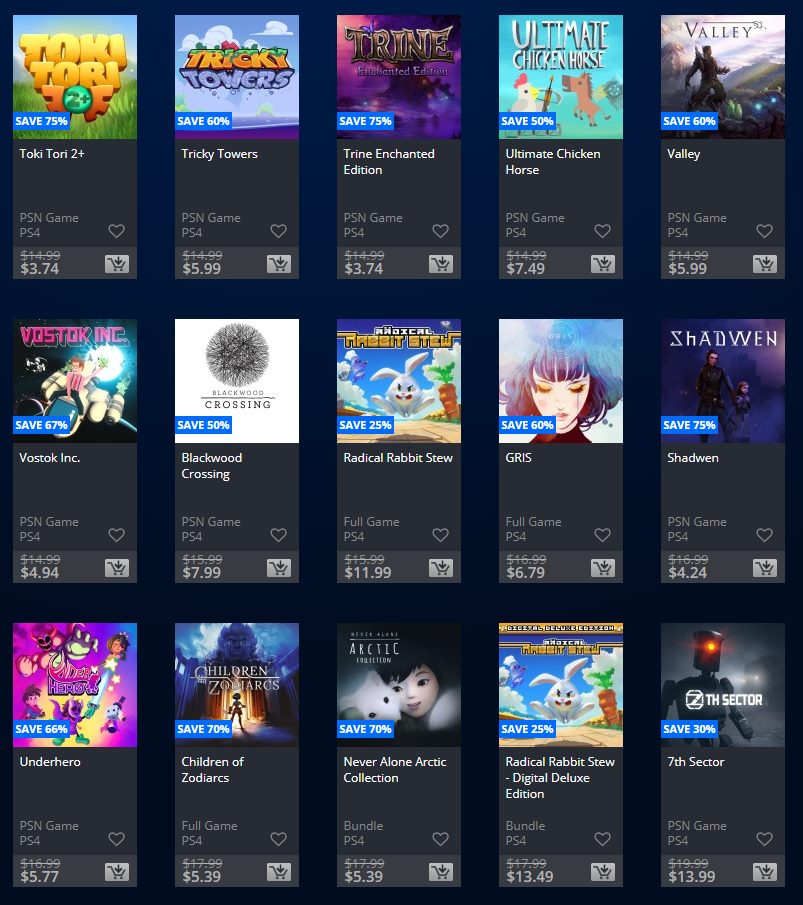The image size is (803, 905).
Task: Favorite Vostok Inc. using the heart
Action: tap(117, 535)
